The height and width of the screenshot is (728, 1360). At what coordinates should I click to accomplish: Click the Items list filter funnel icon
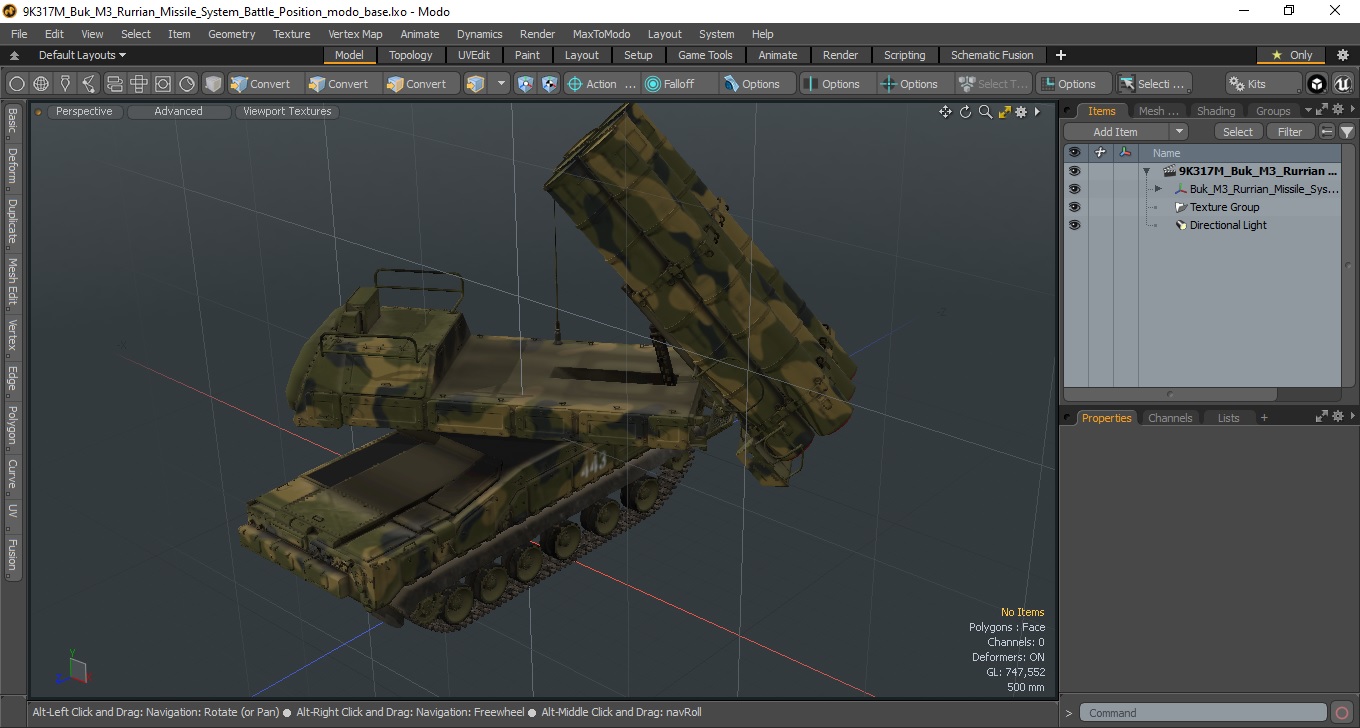(1347, 132)
